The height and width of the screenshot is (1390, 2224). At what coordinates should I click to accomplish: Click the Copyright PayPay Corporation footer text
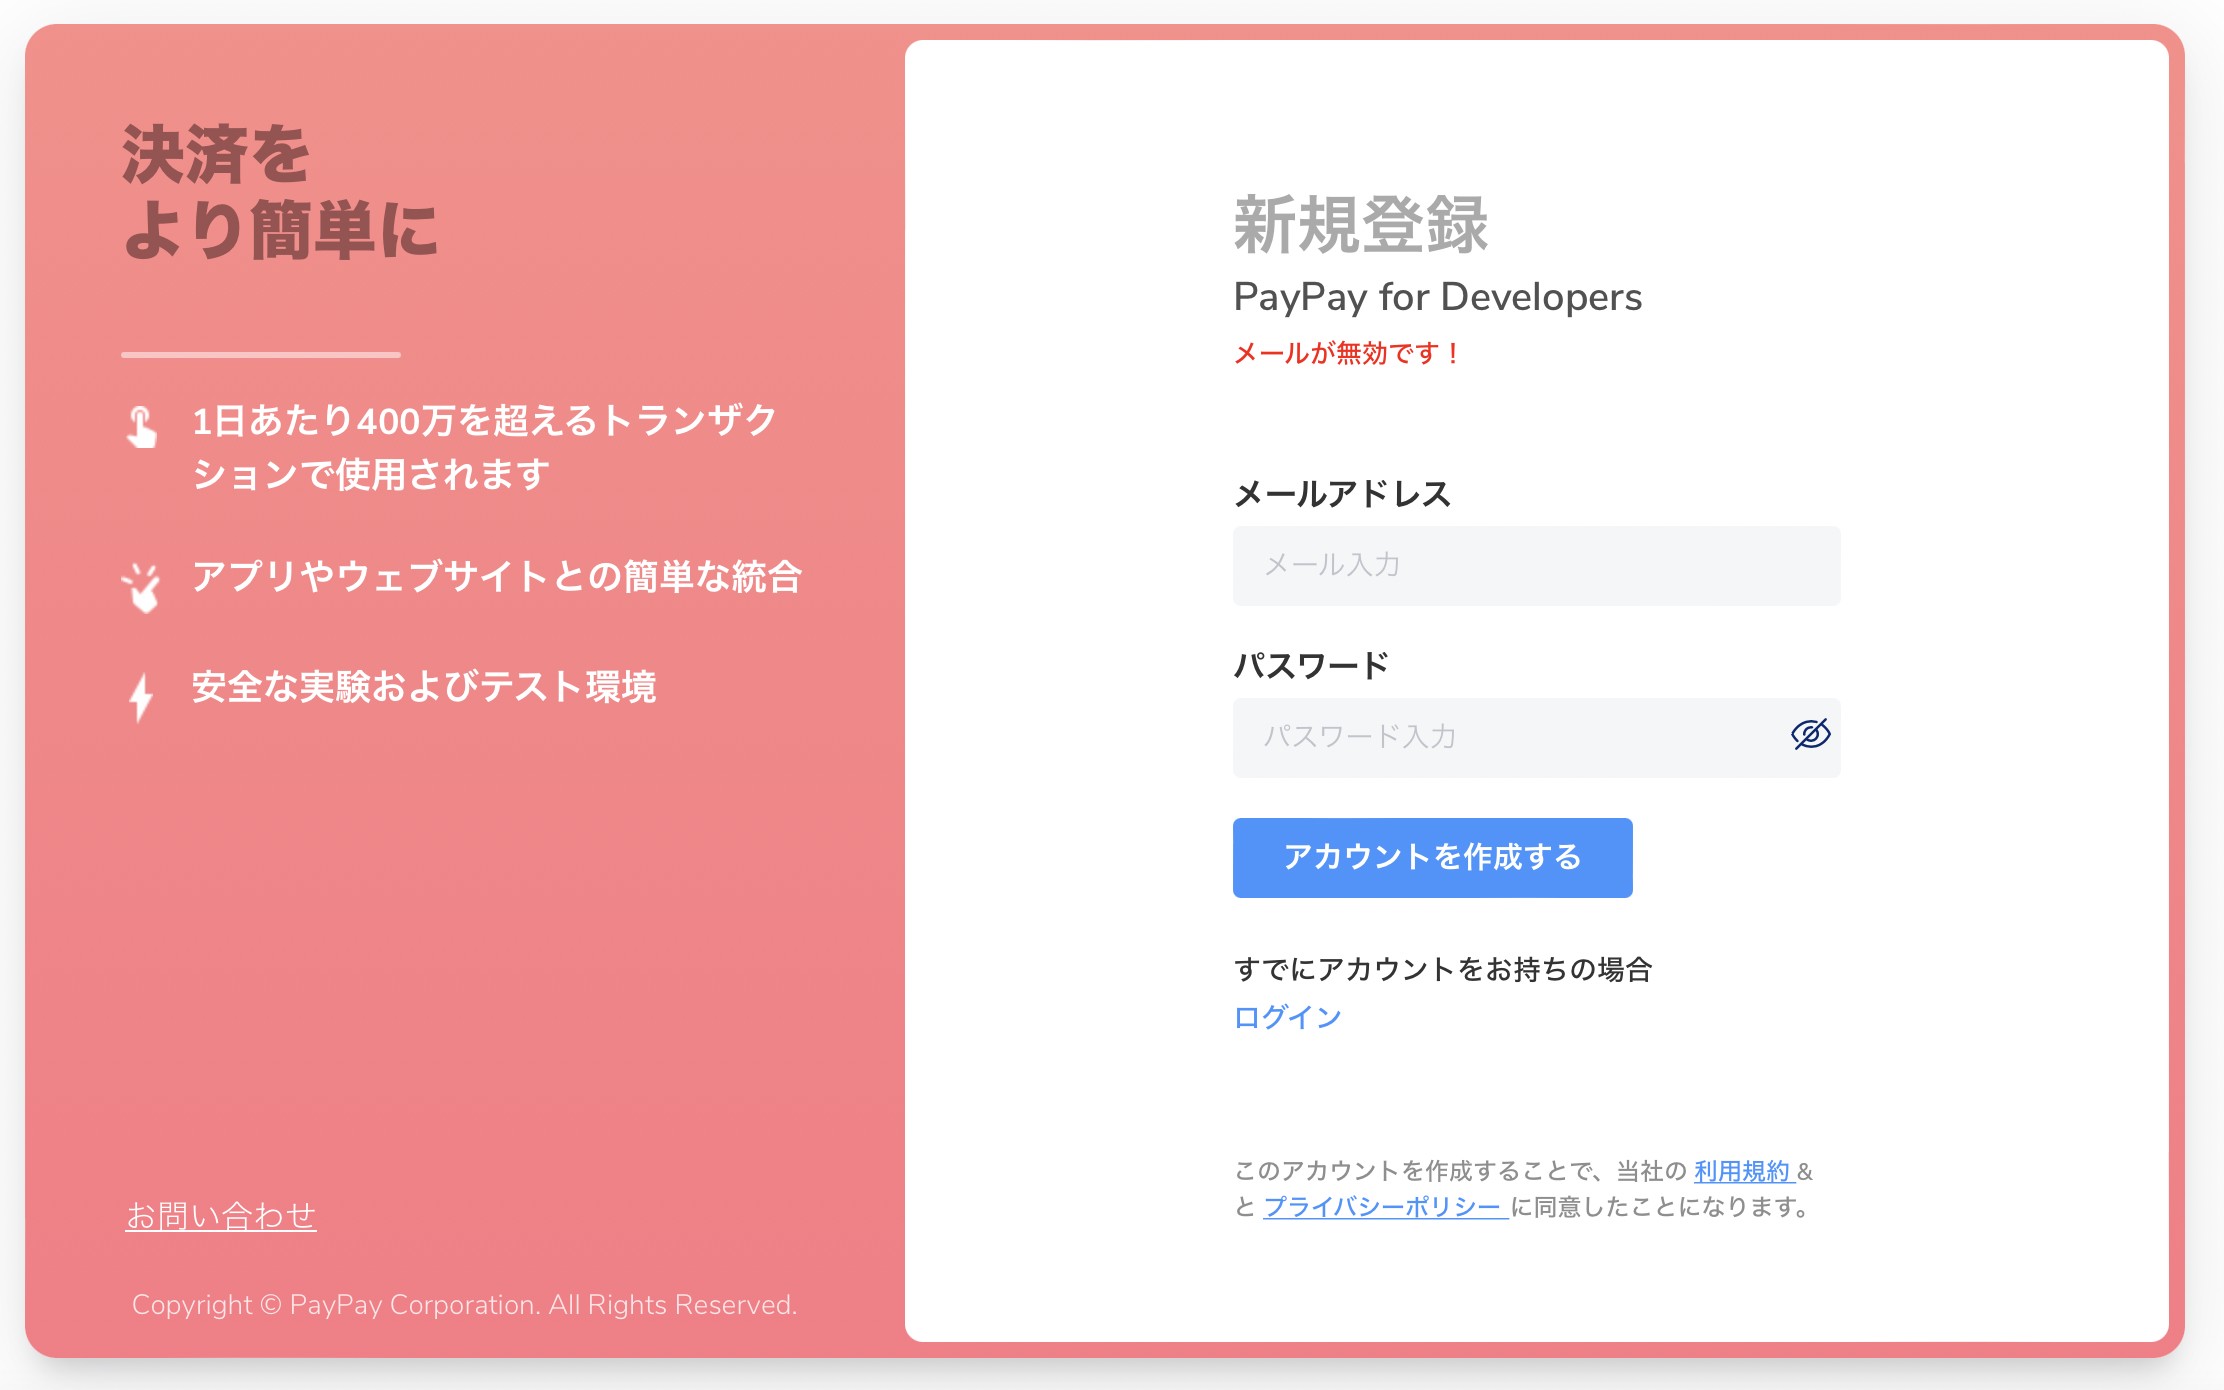pyautogui.click(x=464, y=1305)
